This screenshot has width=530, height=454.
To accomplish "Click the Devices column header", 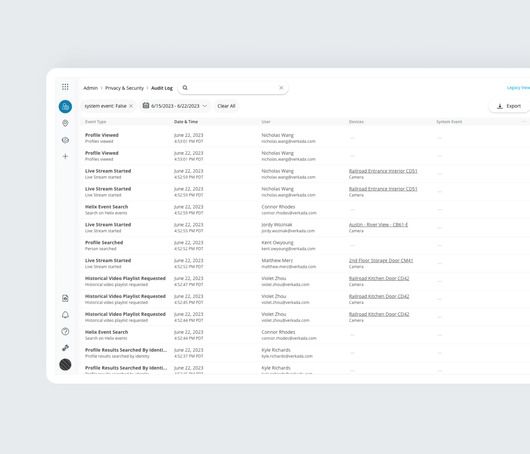I will [356, 122].
